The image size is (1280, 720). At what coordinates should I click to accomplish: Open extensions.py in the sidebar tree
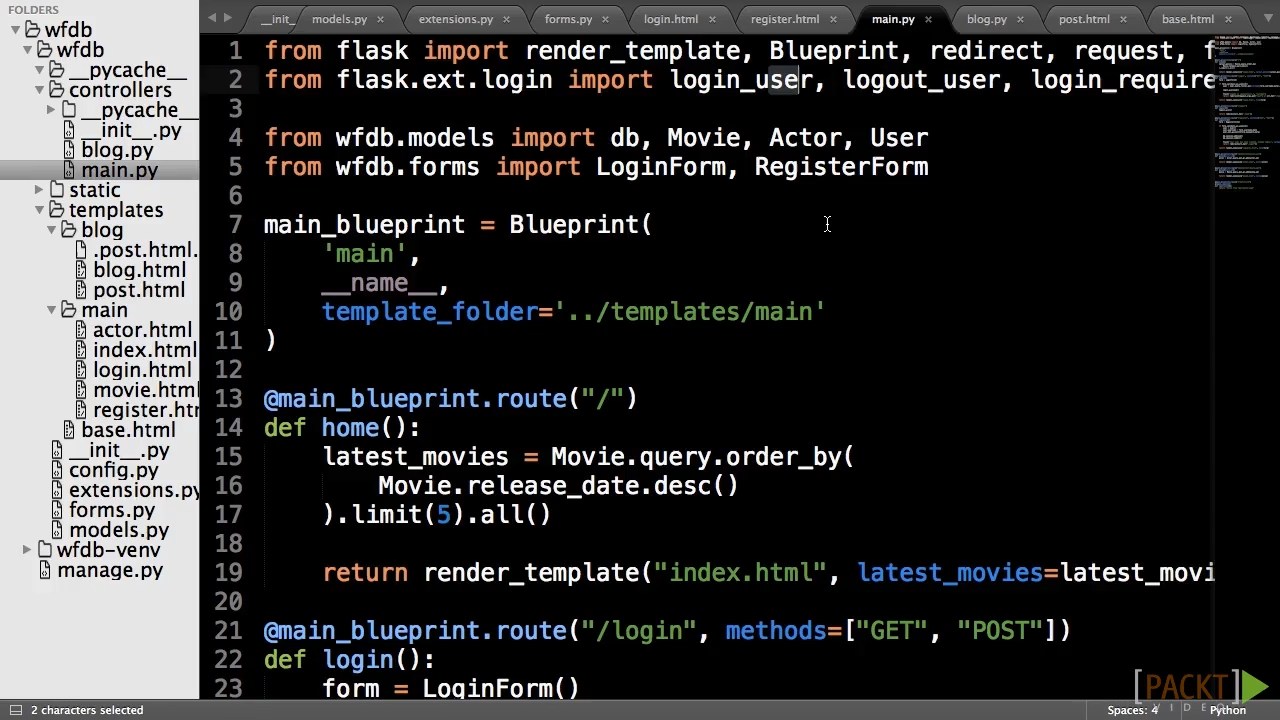coord(134,490)
